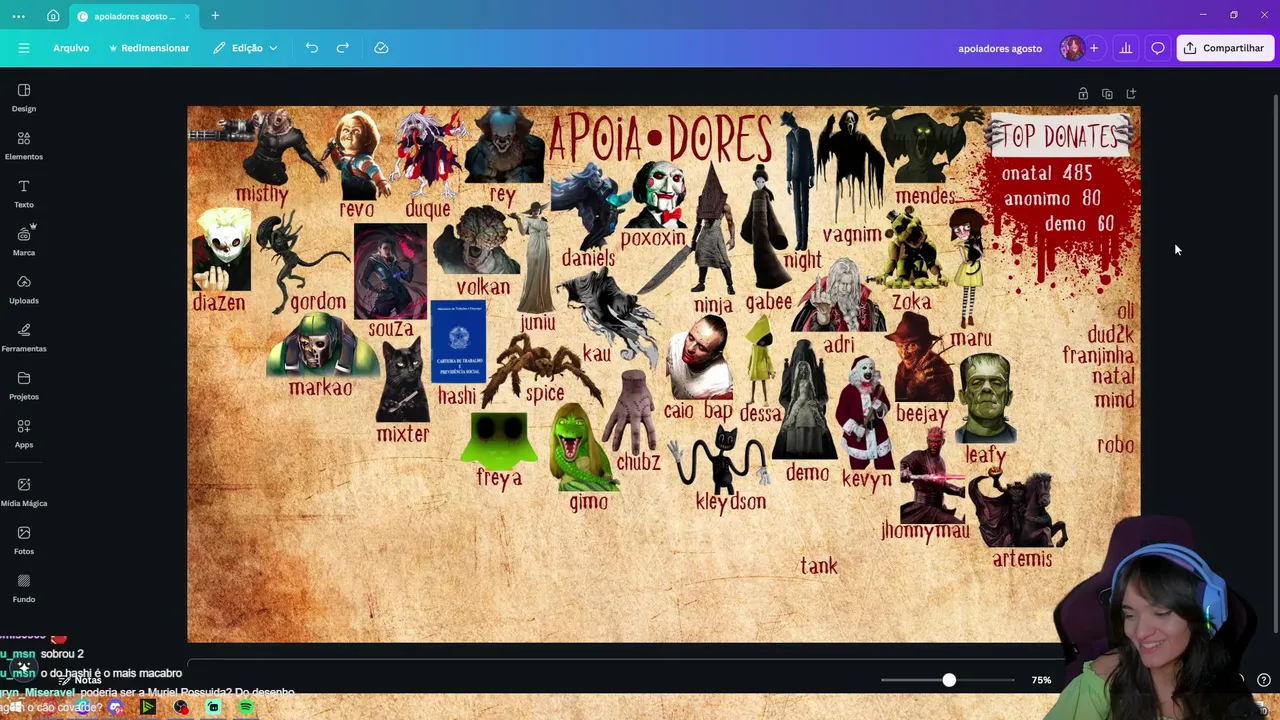The image size is (1280, 720).
Task: Select the black cat image above mixter
Action: pyautogui.click(x=402, y=380)
